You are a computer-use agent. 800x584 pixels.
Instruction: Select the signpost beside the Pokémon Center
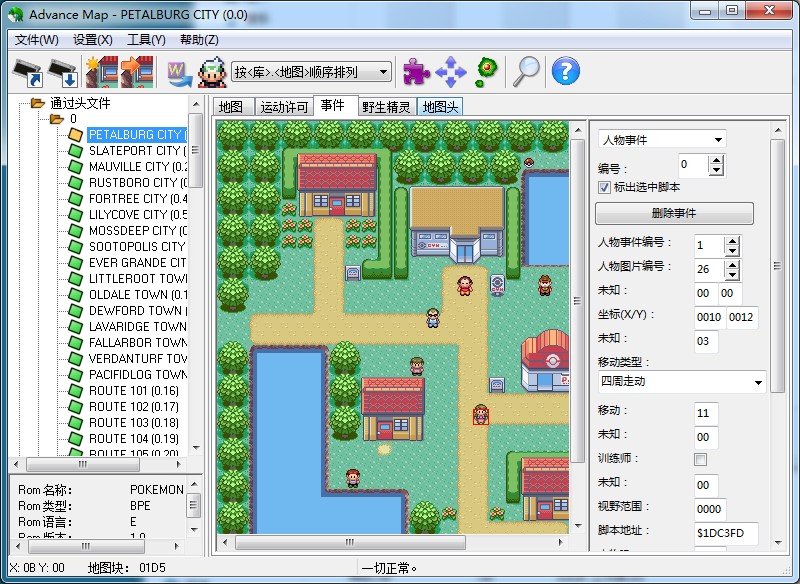point(497,385)
